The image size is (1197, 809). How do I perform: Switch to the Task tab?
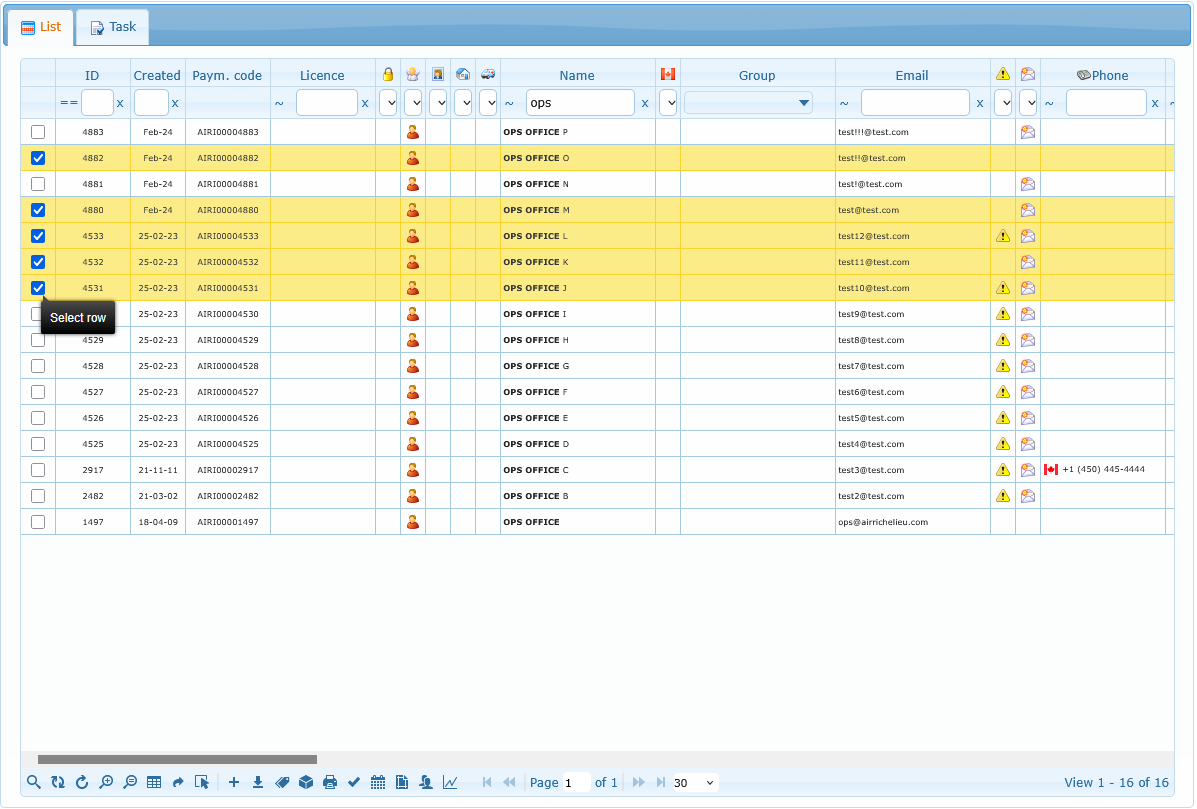click(x=113, y=27)
